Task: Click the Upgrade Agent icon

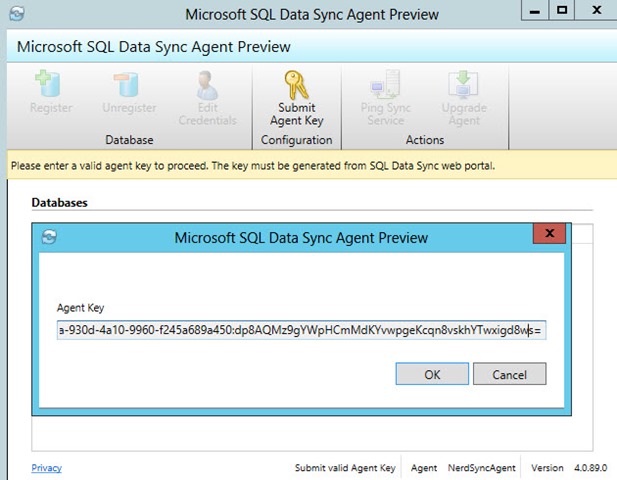Action: pos(464,84)
